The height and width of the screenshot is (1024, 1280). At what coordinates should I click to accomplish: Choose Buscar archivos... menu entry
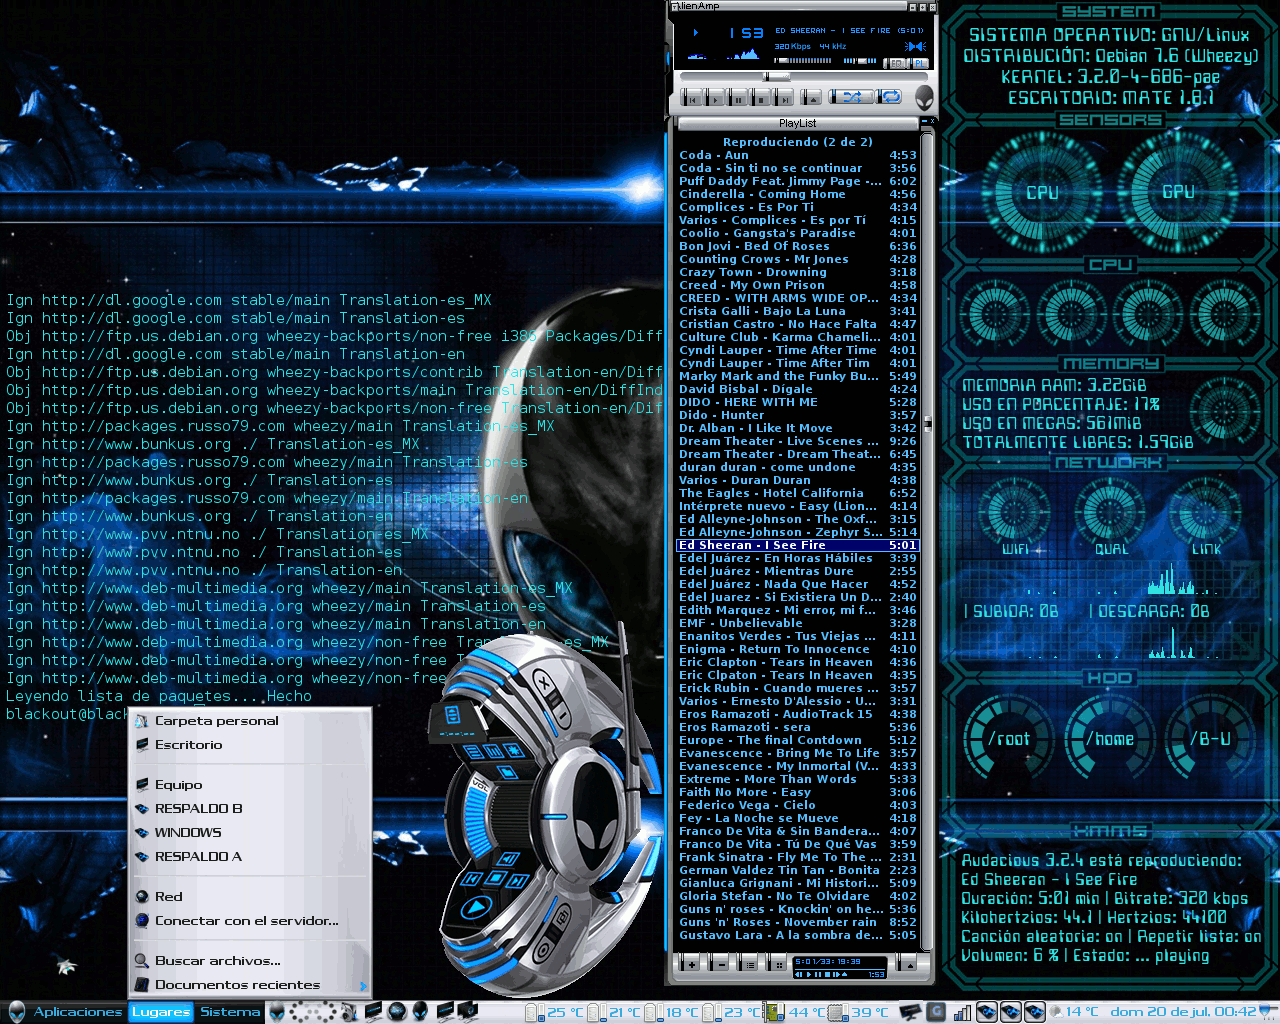(251, 960)
